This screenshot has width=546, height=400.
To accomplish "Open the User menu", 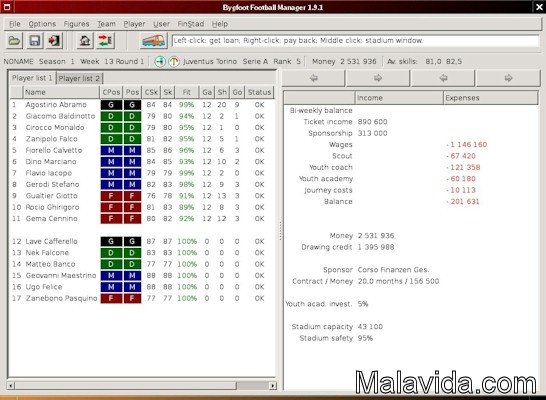I will click(x=162, y=24).
